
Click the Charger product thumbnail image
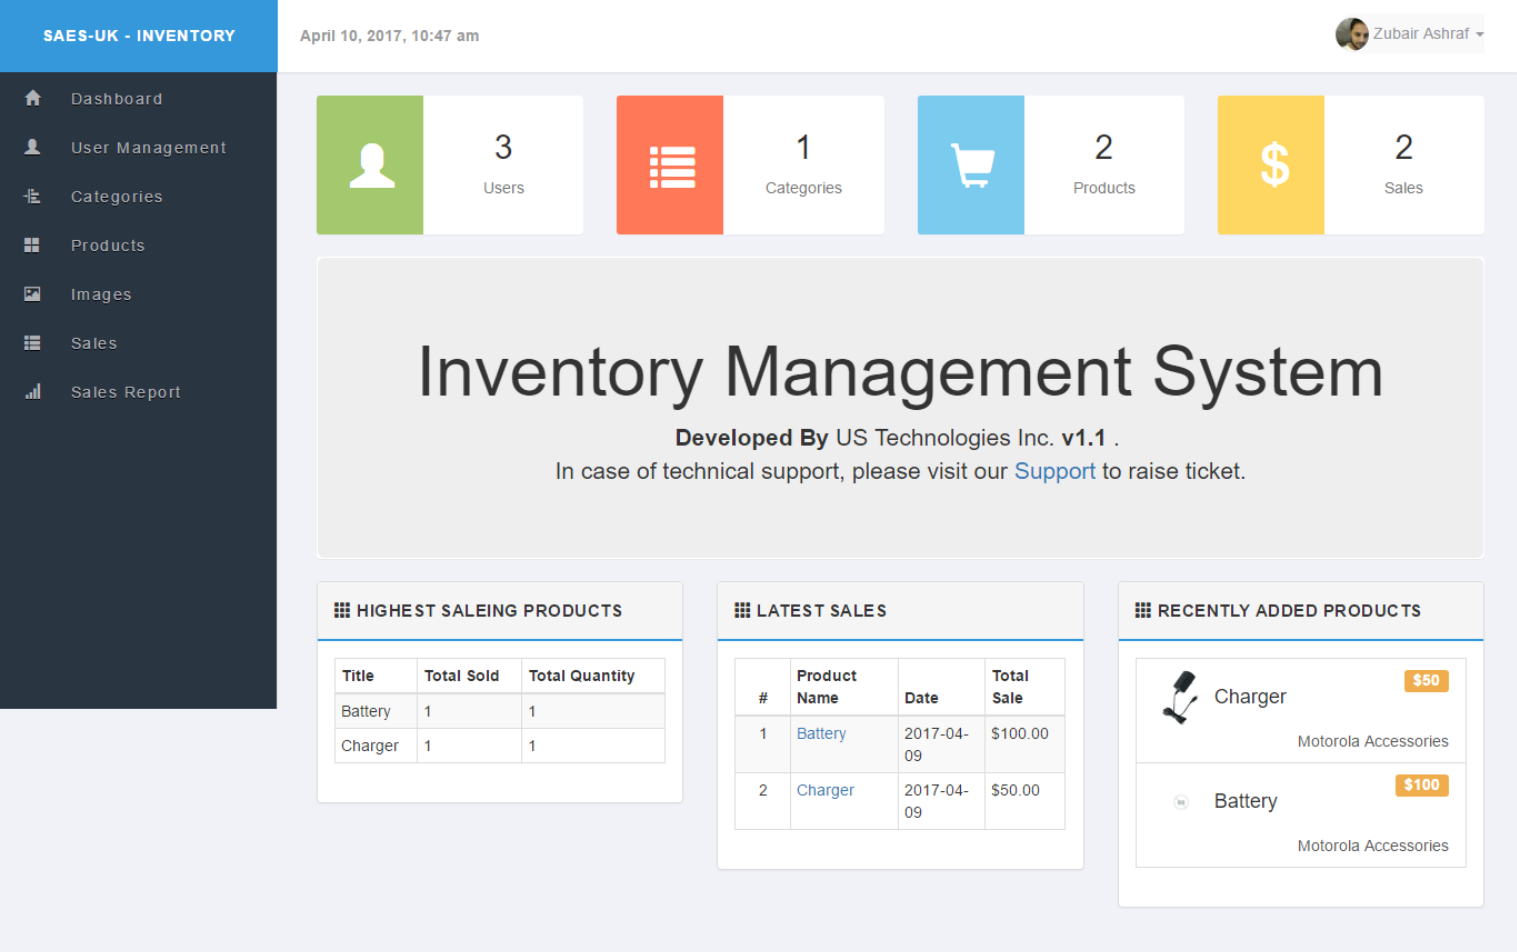click(1181, 697)
